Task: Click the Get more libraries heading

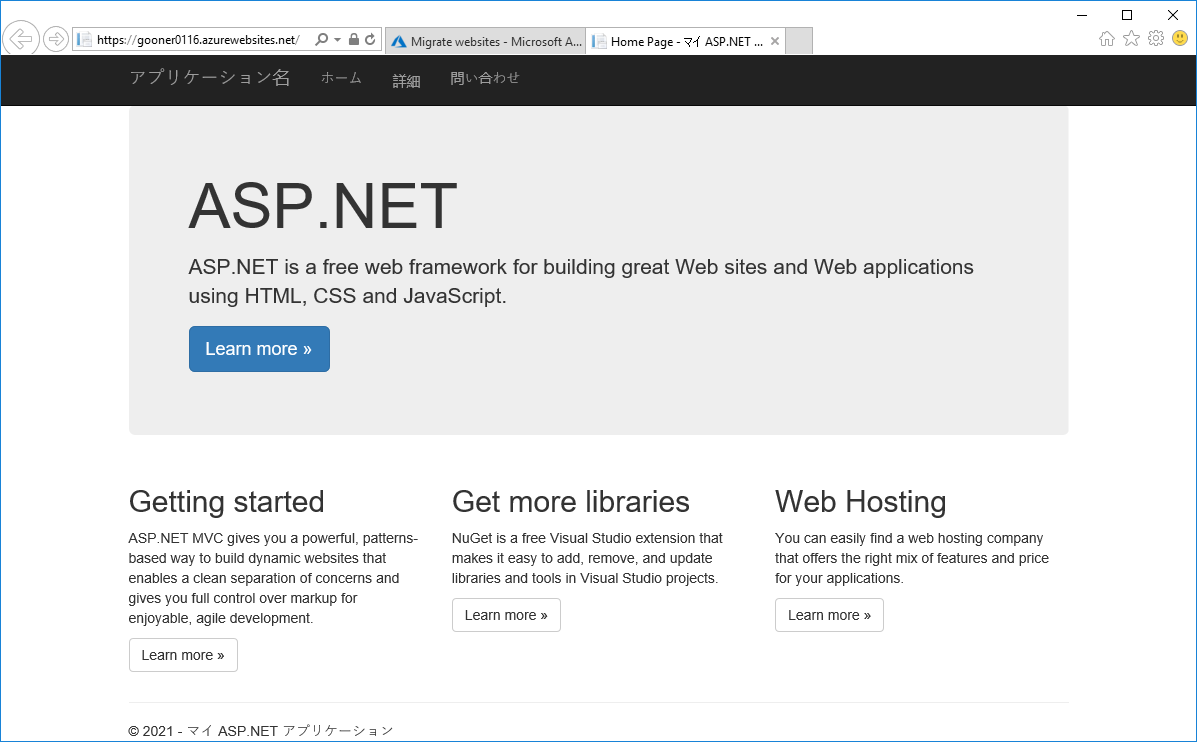Action: click(x=571, y=502)
